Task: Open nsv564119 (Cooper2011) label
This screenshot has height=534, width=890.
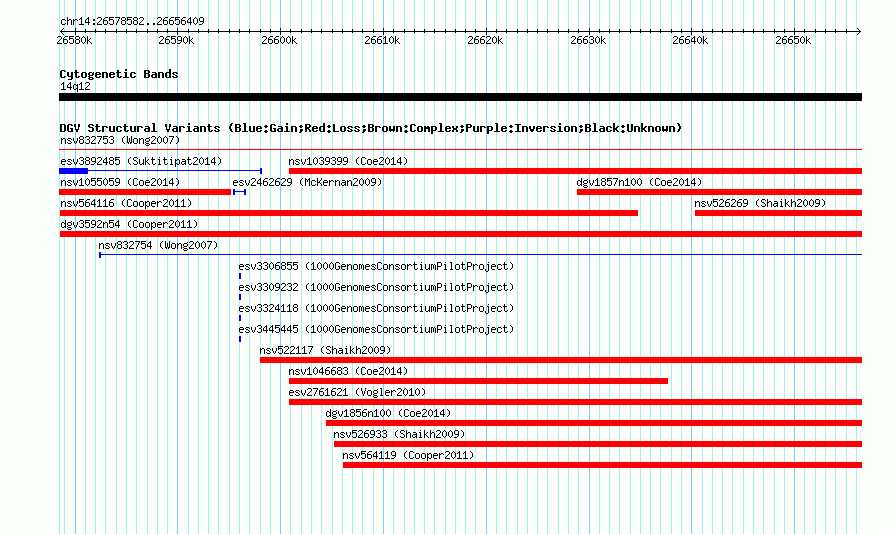Action: pyautogui.click(x=408, y=455)
